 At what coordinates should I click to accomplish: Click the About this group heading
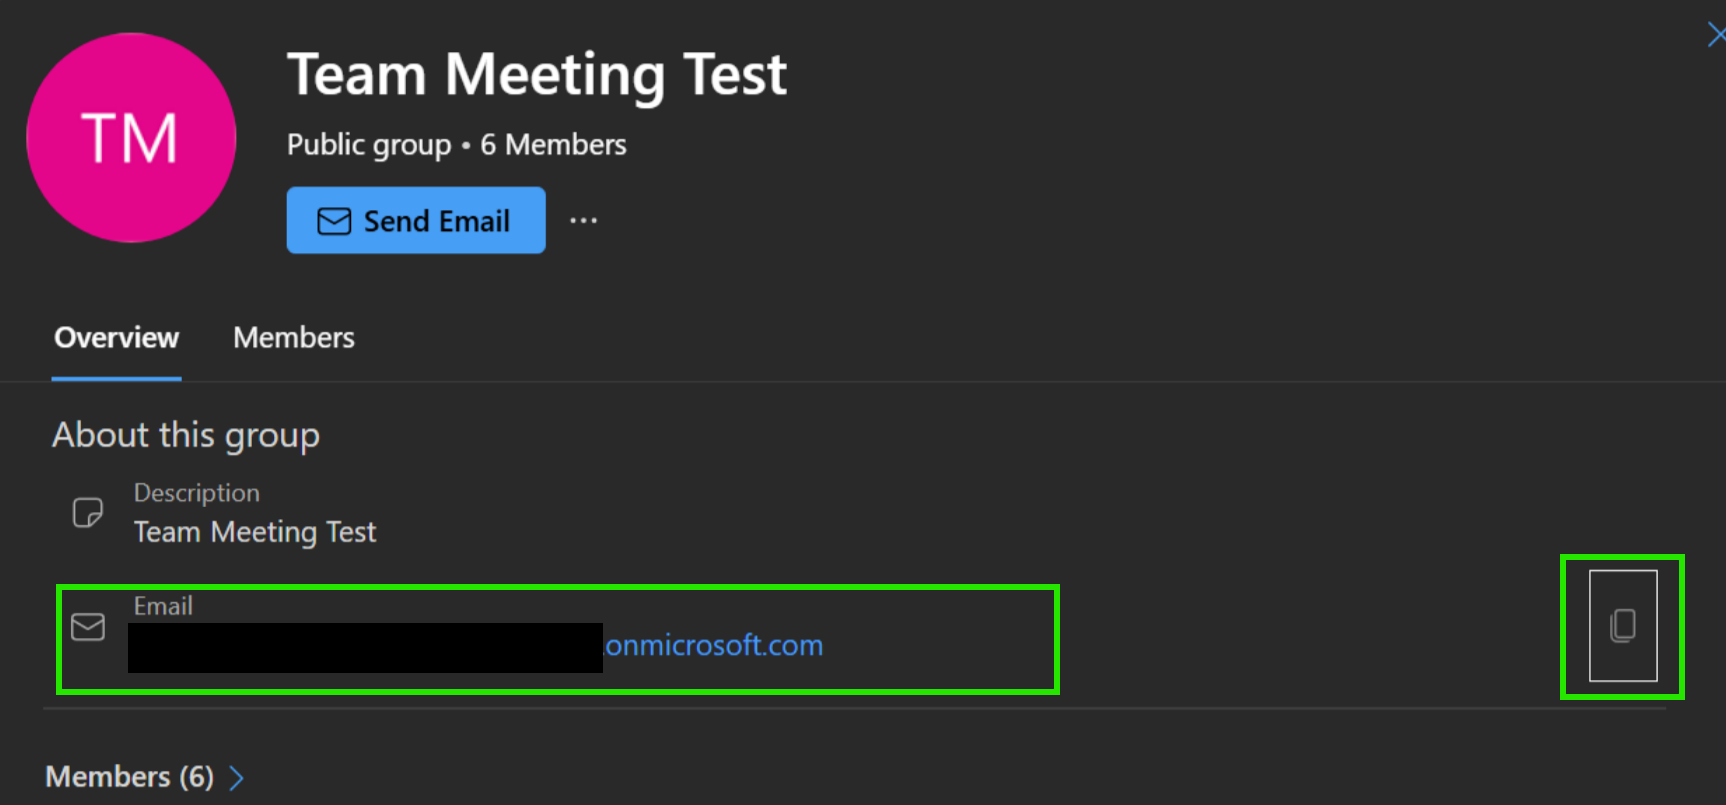pos(186,436)
